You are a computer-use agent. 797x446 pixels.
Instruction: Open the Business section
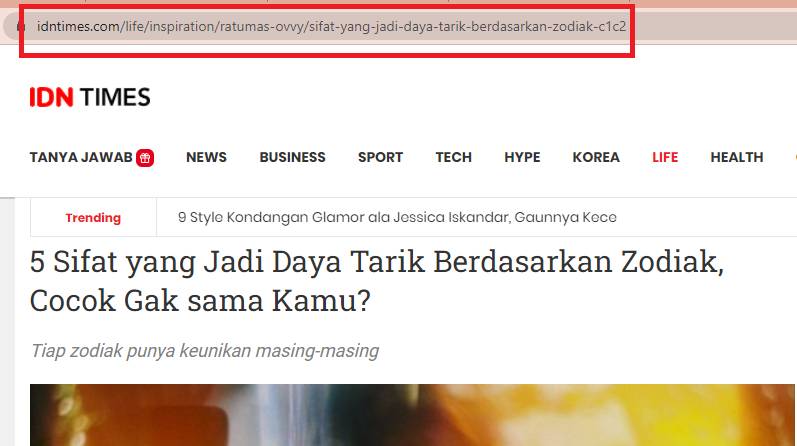[292, 157]
